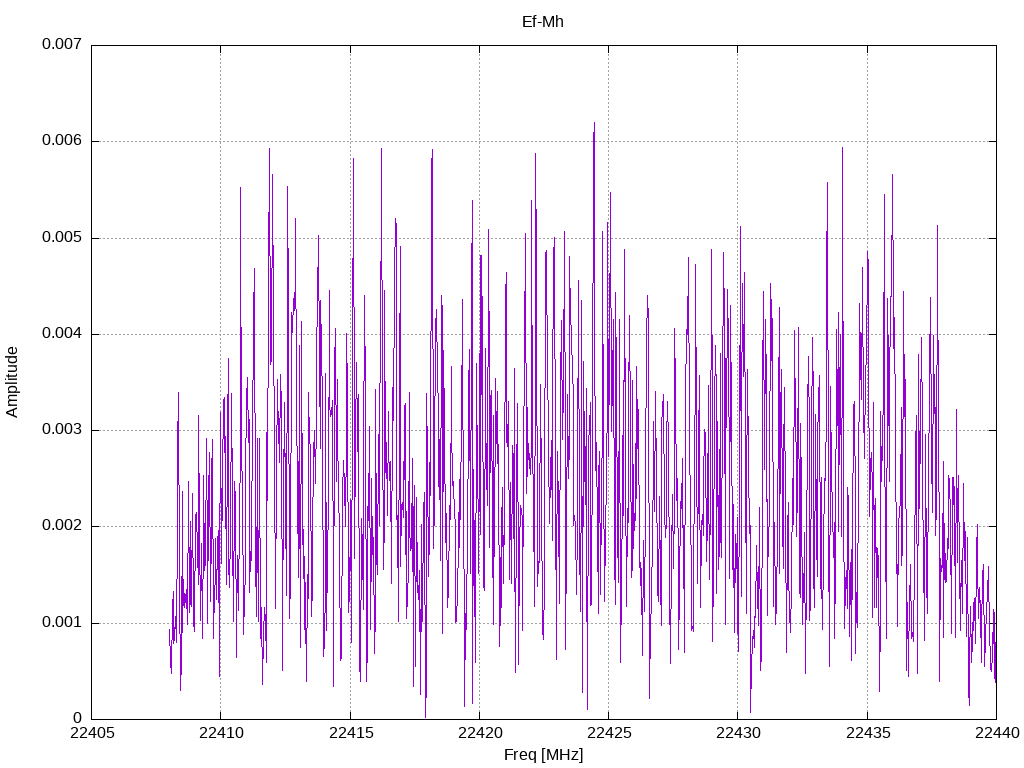
Task: Click the x-axis tick label 22410
Action: (221, 733)
